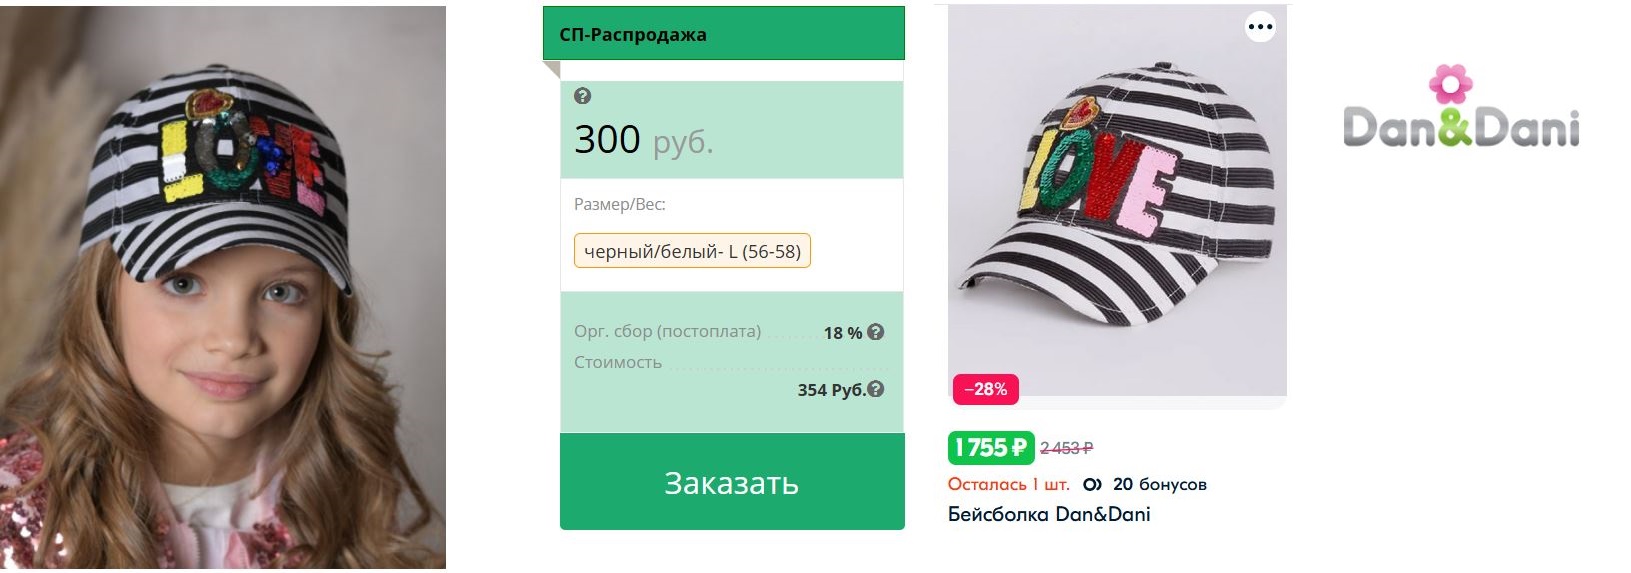Click the Dan&Dani brand logo

(x=1461, y=112)
